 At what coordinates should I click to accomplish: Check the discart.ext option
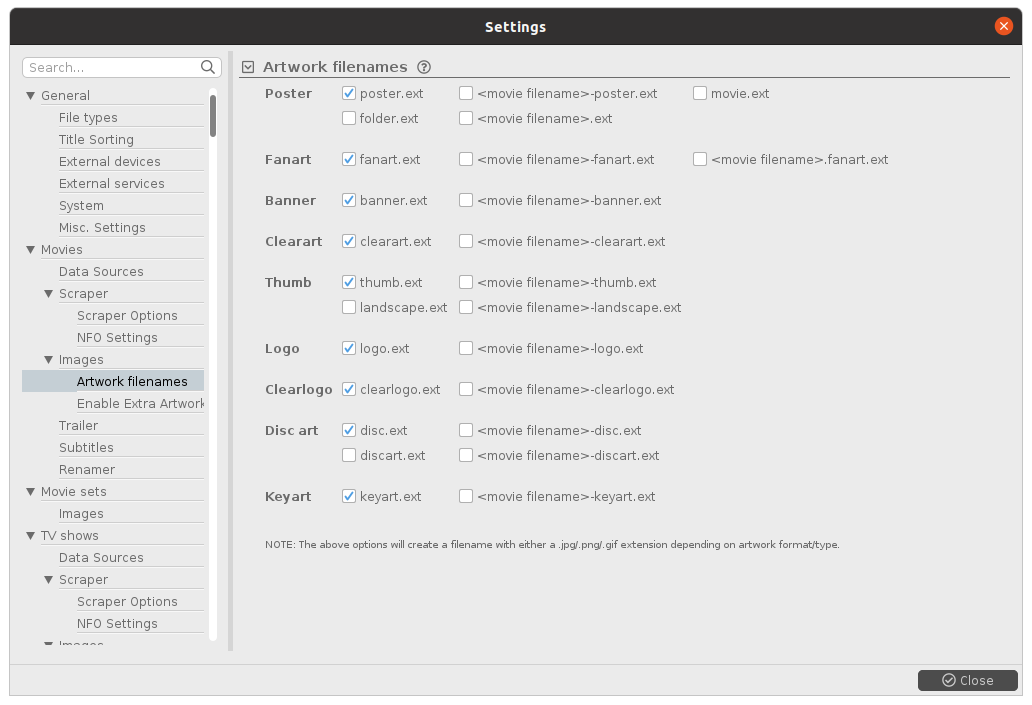[349, 455]
